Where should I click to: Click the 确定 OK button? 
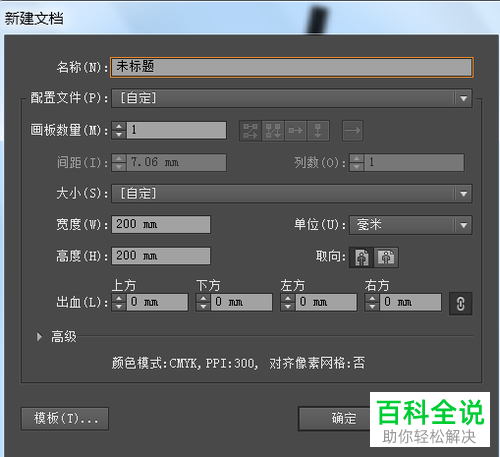click(334, 419)
